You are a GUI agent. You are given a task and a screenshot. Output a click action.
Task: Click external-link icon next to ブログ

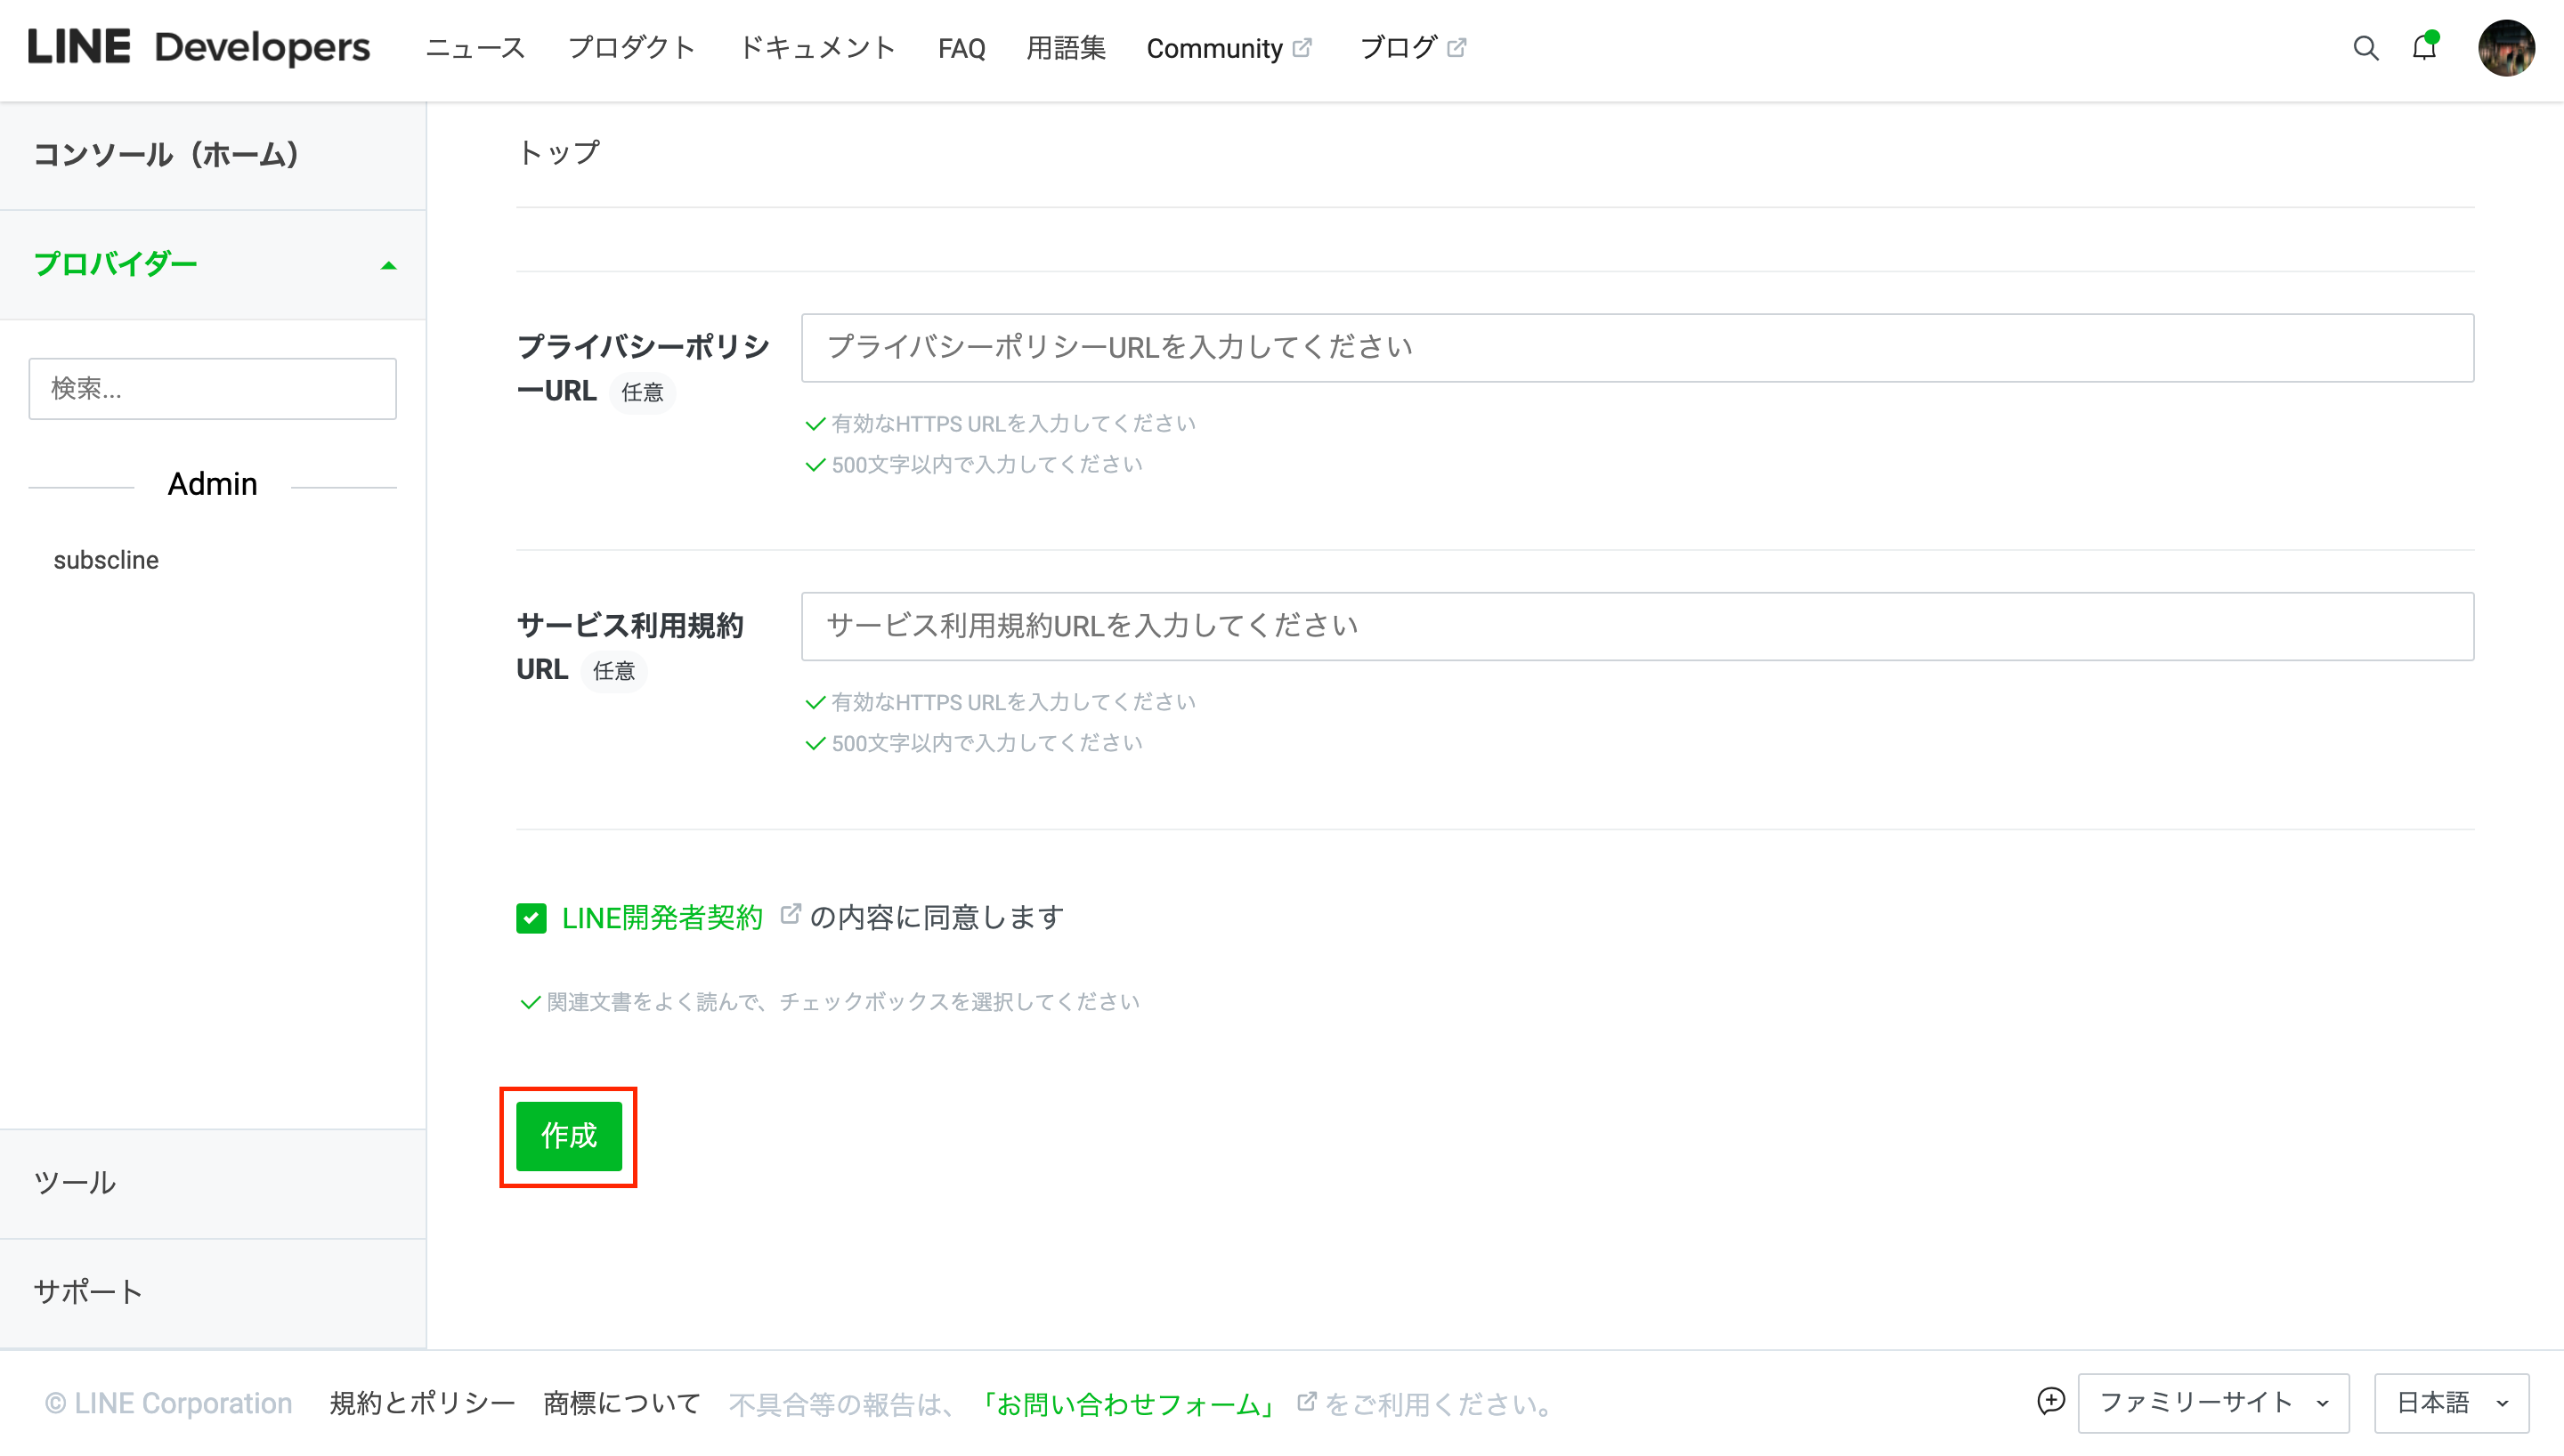coord(1456,47)
